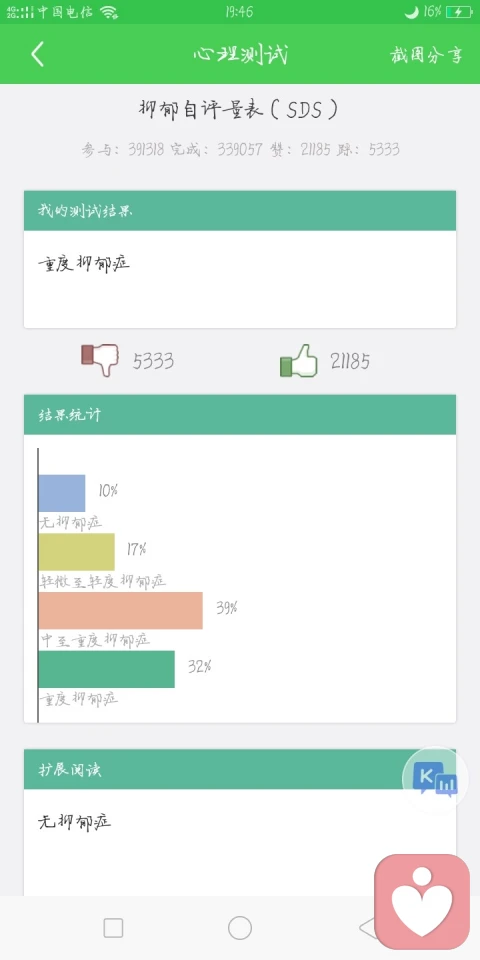Tap the battery indicator in status bar
The width and height of the screenshot is (480, 960).
point(459,12)
